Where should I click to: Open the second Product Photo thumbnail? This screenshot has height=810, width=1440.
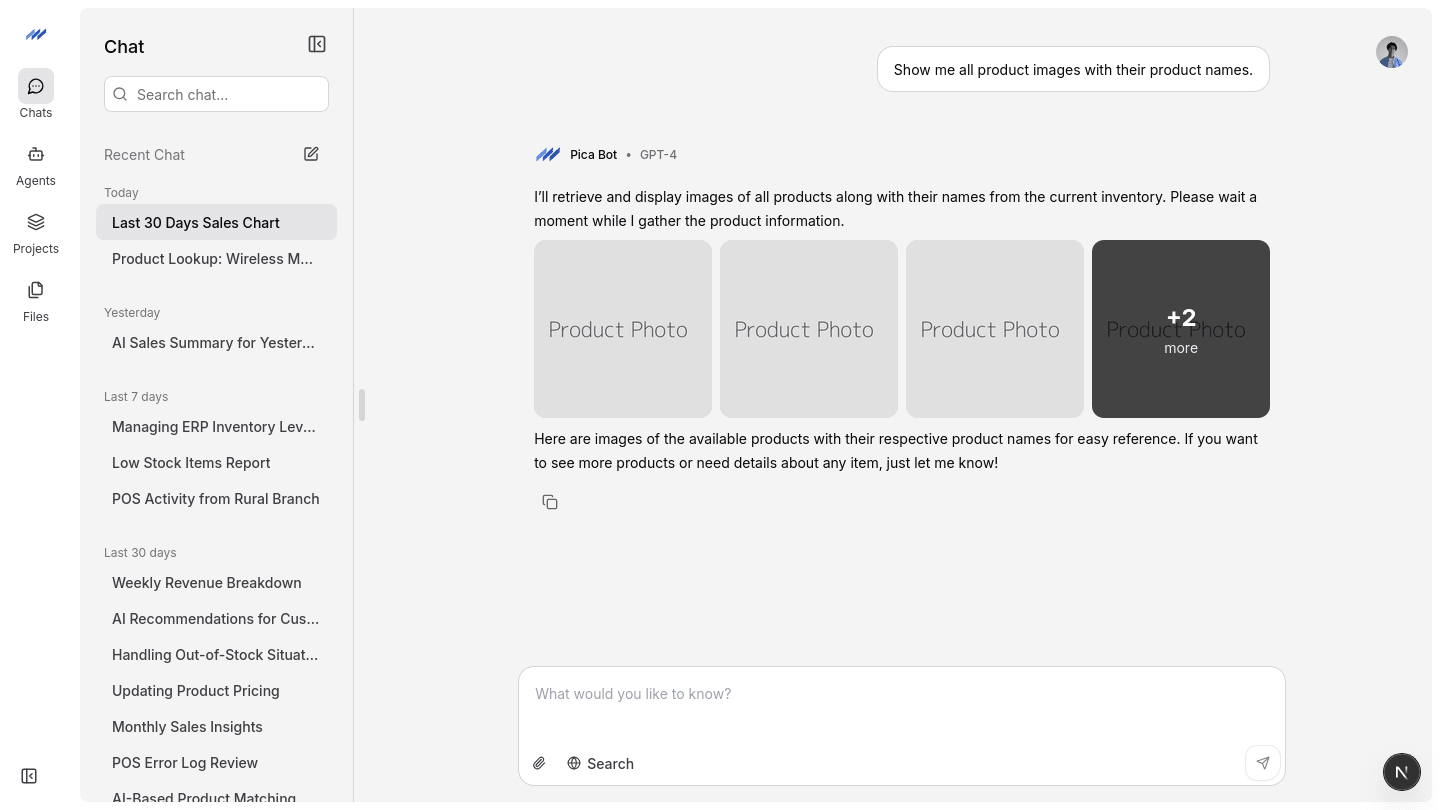pos(809,329)
